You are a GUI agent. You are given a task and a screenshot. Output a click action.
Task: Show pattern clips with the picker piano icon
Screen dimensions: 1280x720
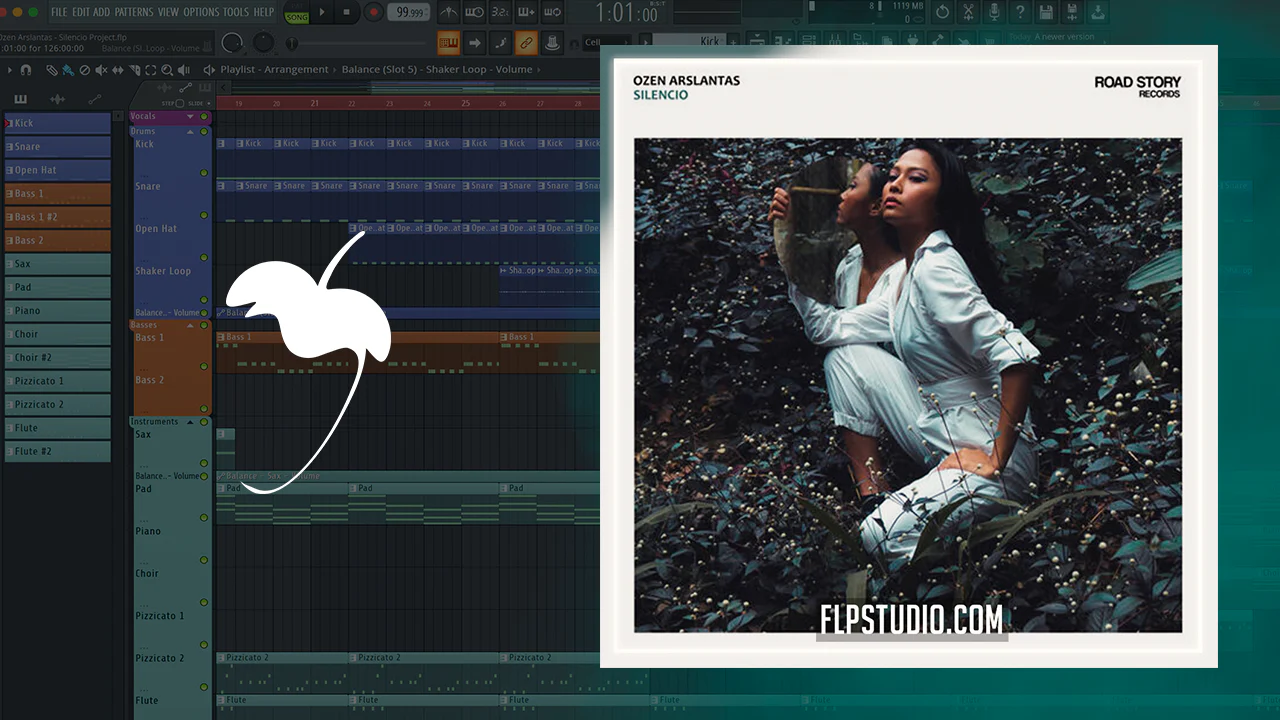click(x=21, y=99)
